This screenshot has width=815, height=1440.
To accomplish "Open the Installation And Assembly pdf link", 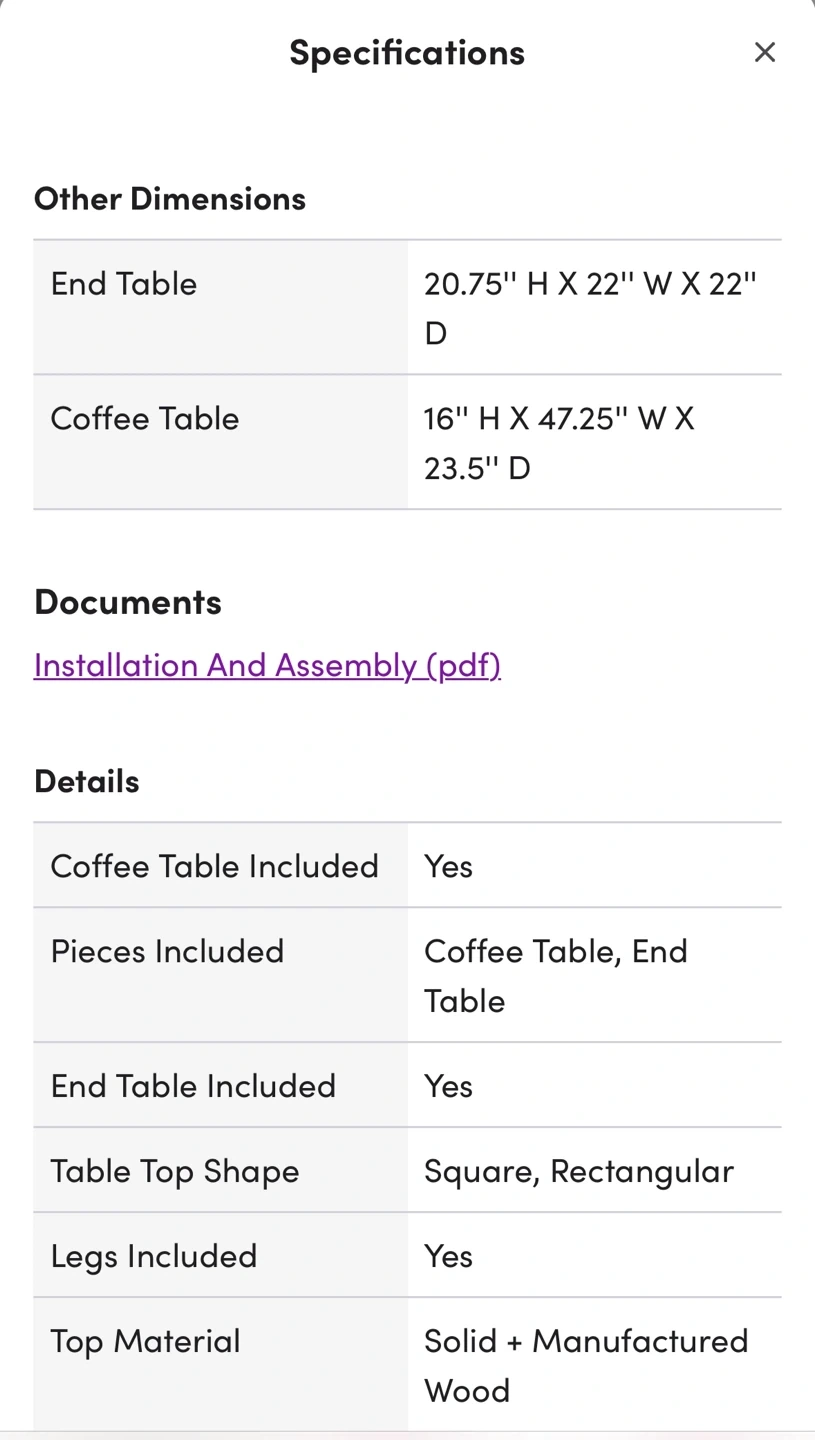I will pos(267,665).
